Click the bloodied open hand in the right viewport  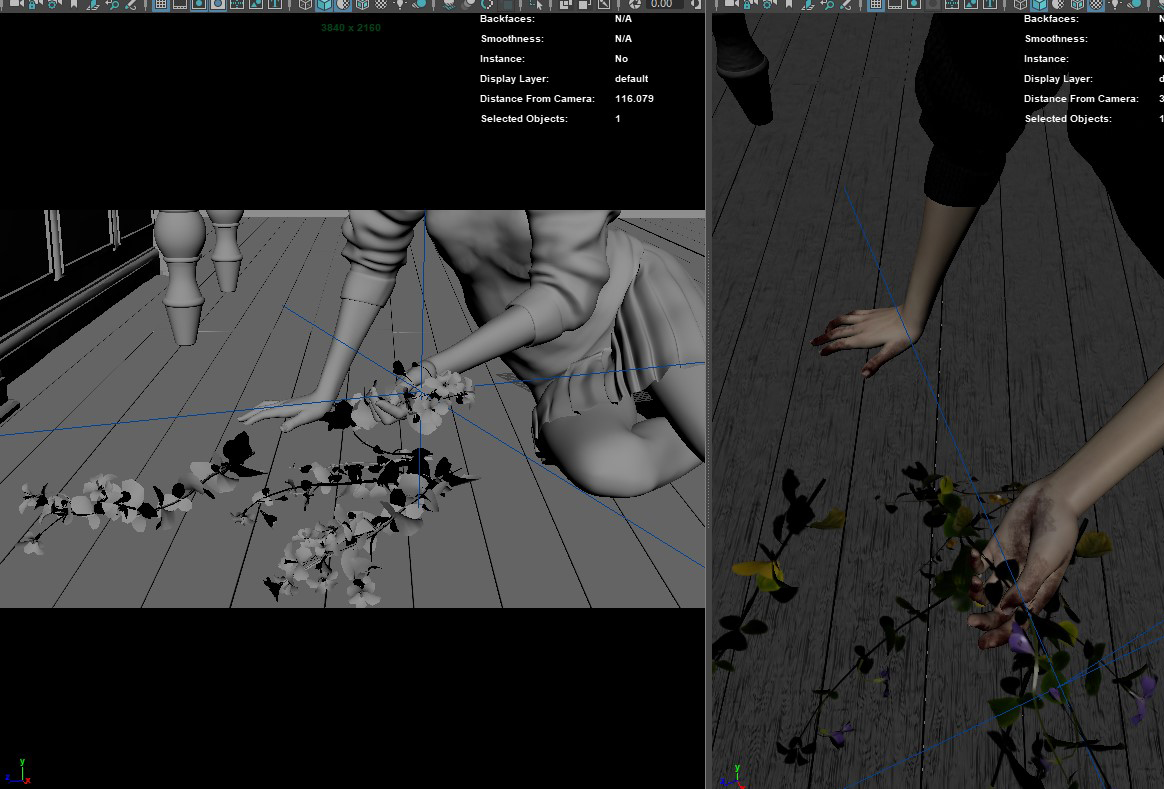1025,560
